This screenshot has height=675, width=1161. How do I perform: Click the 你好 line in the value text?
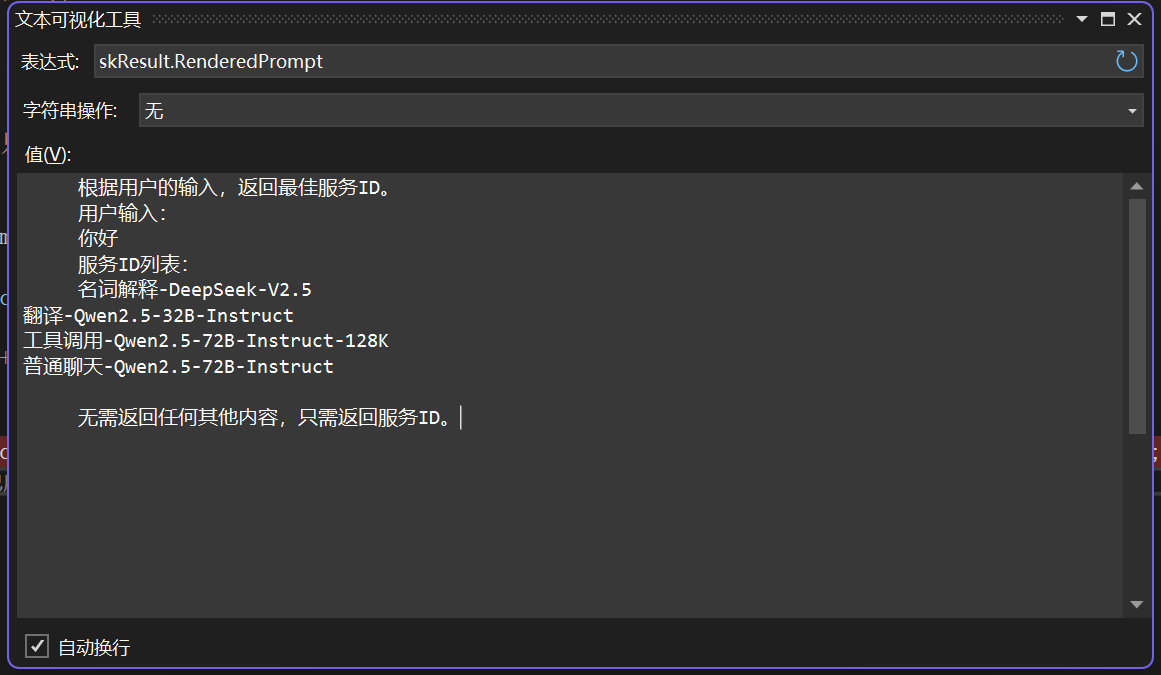(98, 239)
